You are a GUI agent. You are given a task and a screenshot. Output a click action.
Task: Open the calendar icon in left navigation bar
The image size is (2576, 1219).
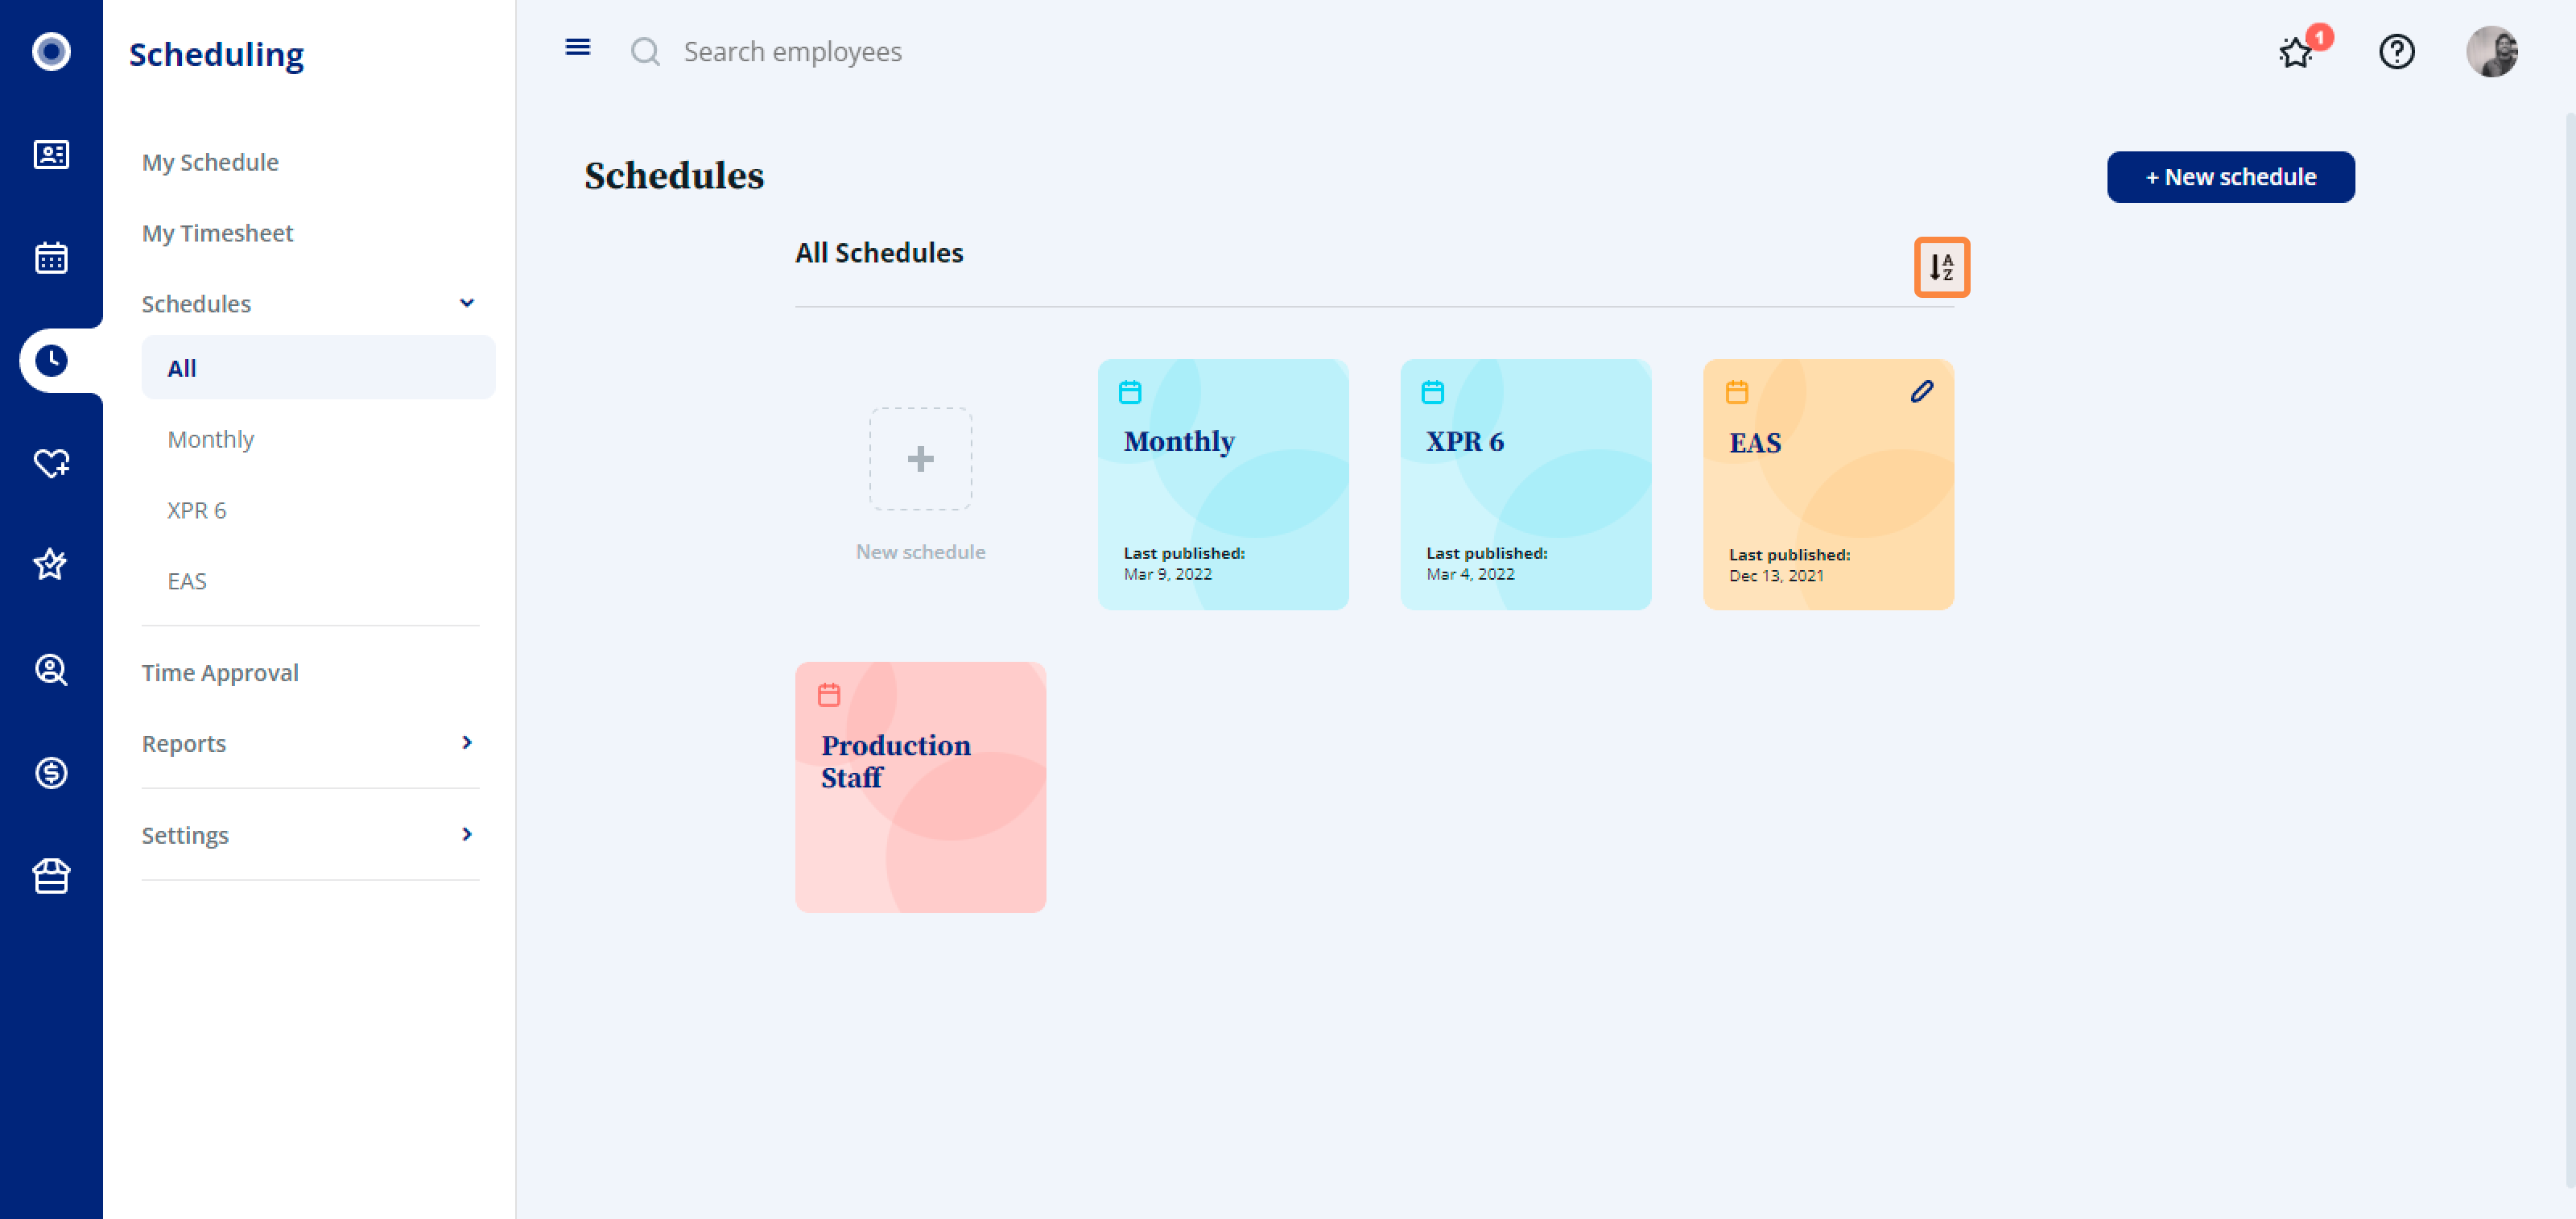point(51,258)
